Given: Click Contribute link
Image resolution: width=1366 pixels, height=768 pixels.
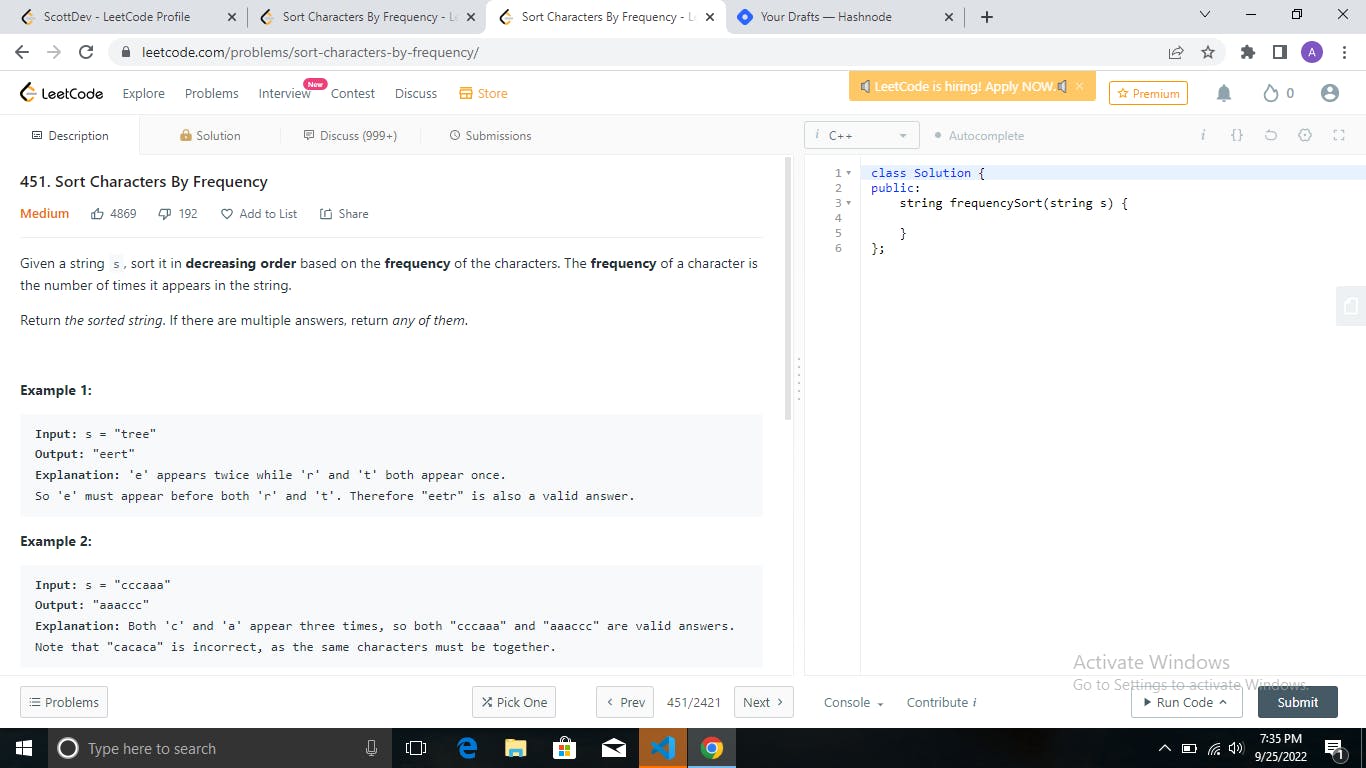Looking at the screenshot, I should point(941,703).
